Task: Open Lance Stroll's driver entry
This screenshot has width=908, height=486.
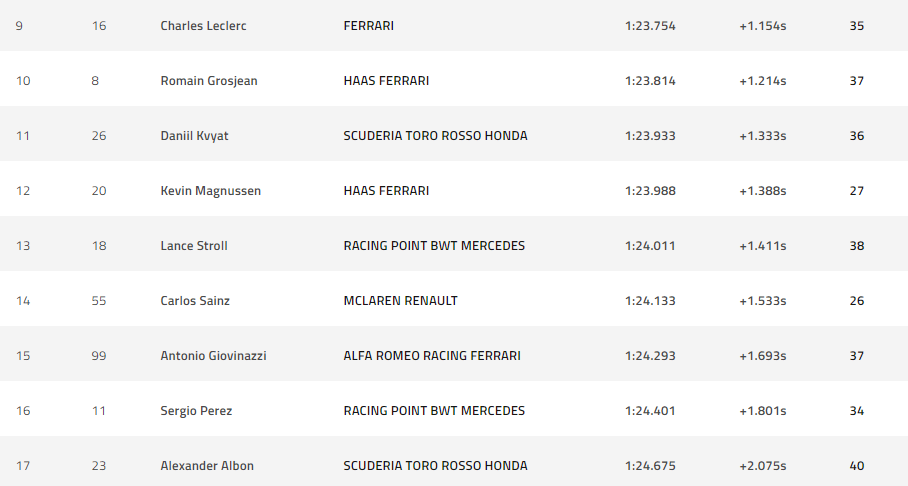Action: point(193,246)
